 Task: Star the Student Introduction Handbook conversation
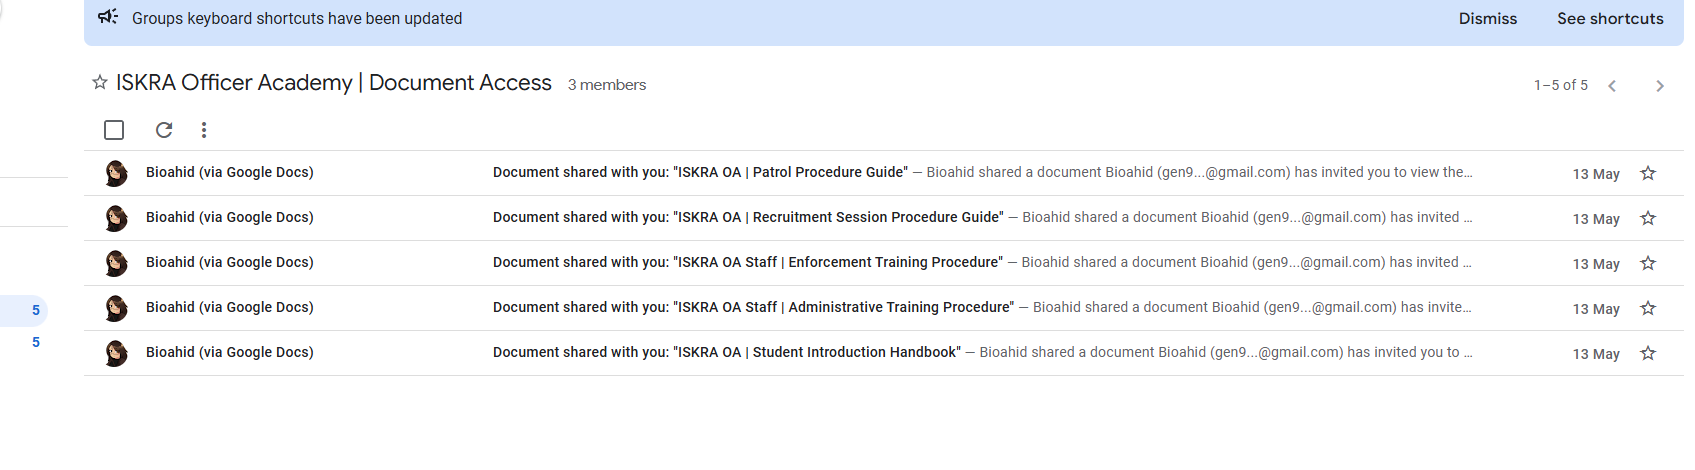pyautogui.click(x=1648, y=353)
